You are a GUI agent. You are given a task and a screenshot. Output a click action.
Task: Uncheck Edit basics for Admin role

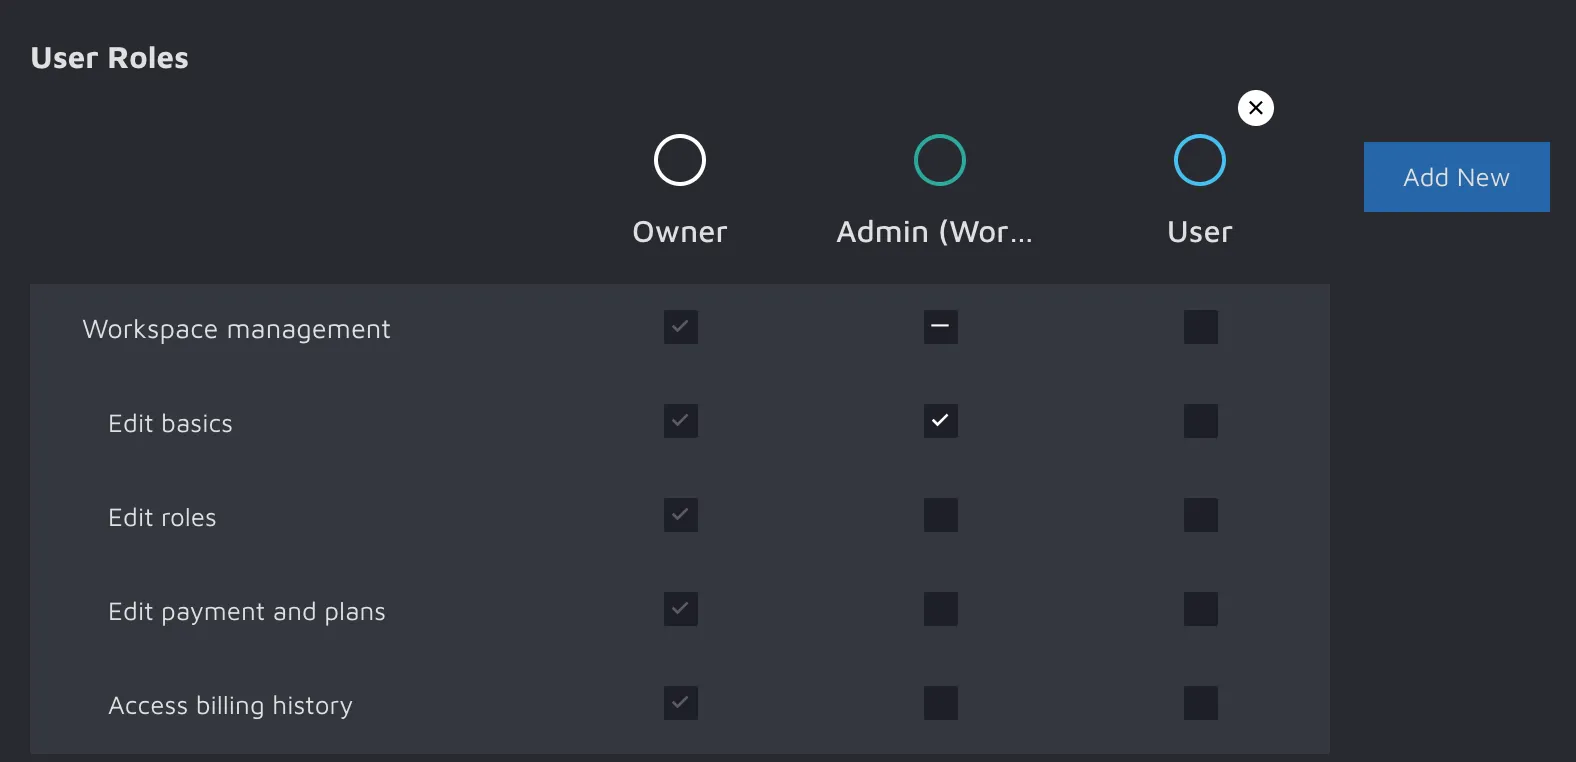[x=940, y=421]
